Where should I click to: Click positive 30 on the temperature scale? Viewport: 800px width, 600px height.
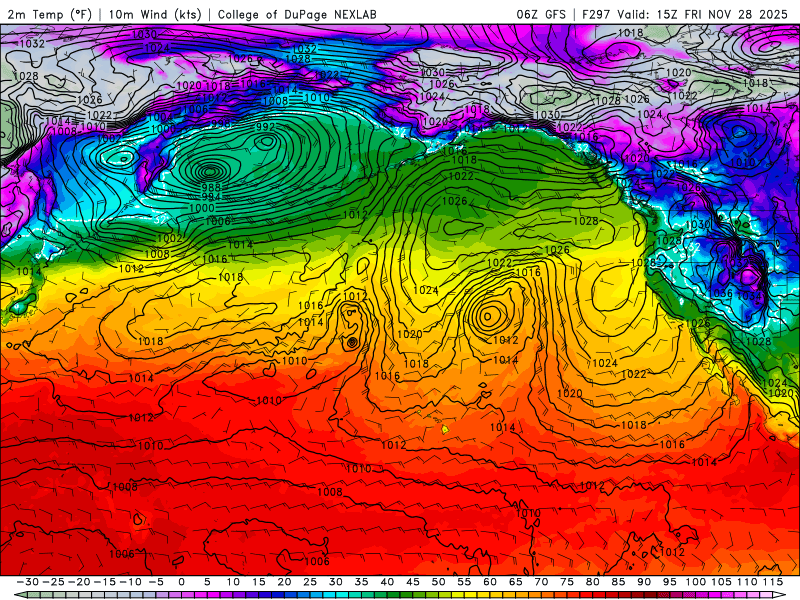pos(335,582)
